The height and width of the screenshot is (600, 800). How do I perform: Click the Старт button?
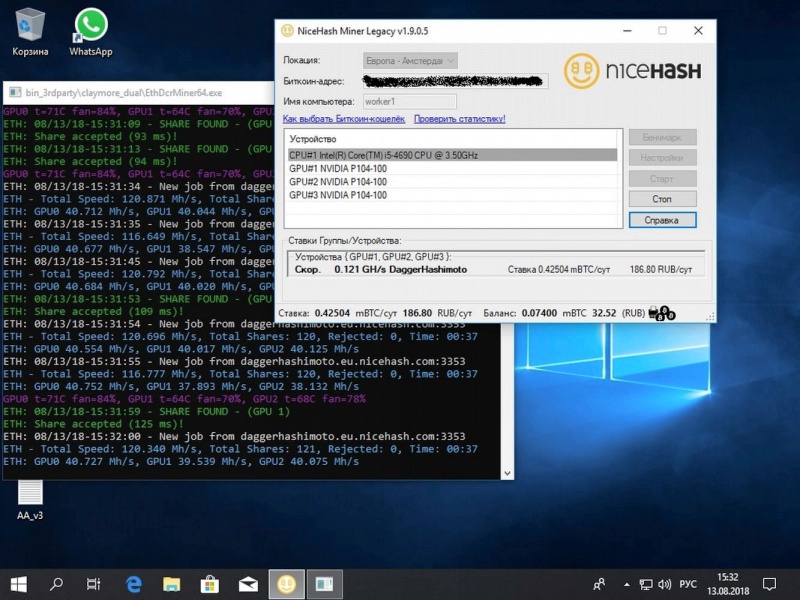pos(662,179)
